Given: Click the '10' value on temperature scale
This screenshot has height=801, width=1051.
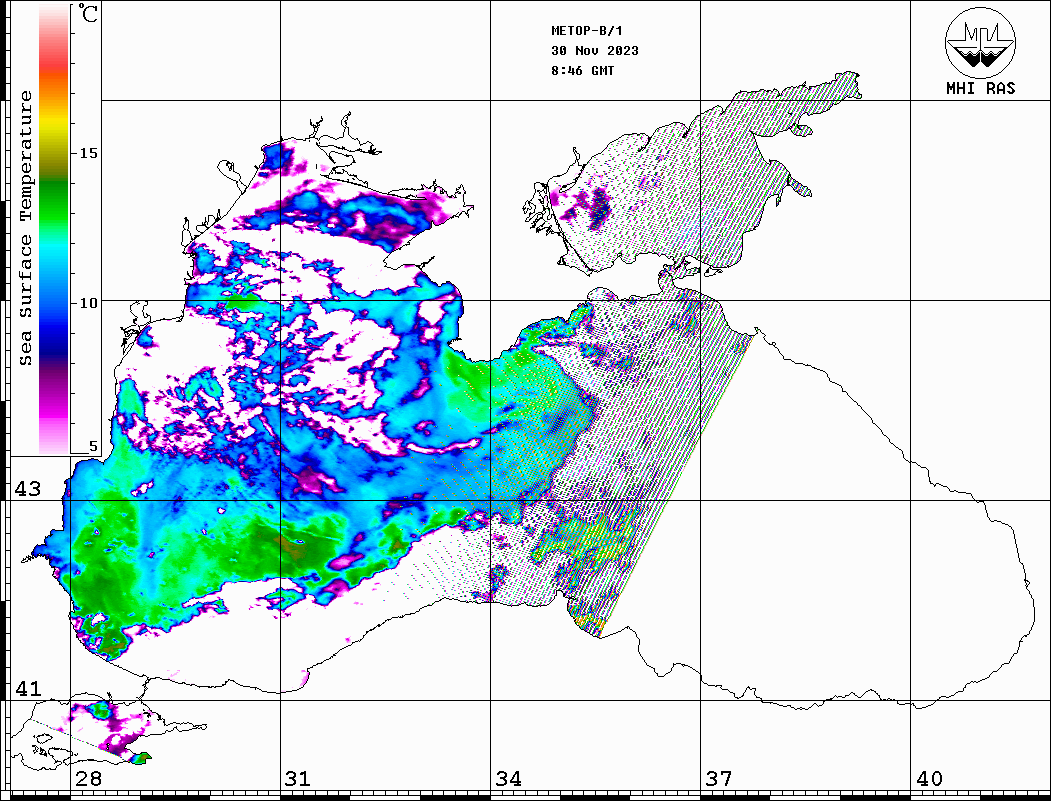Looking at the screenshot, I should pyautogui.click(x=88, y=303).
